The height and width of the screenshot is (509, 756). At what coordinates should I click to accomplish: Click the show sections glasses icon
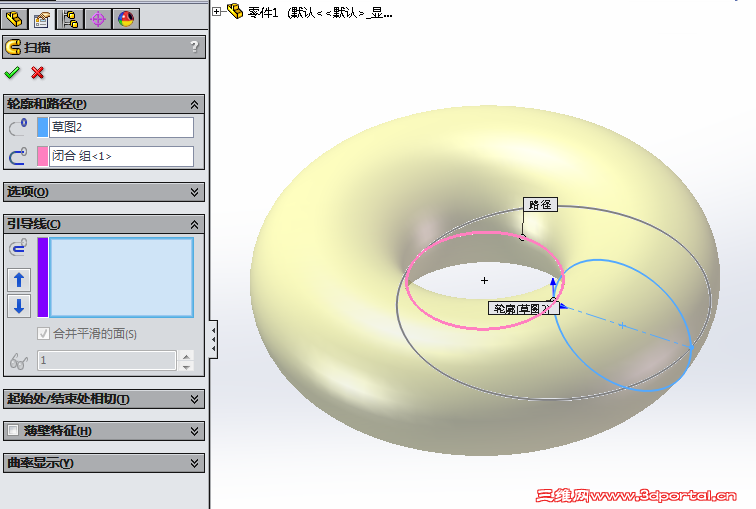pyautogui.click(x=19, y=361)
